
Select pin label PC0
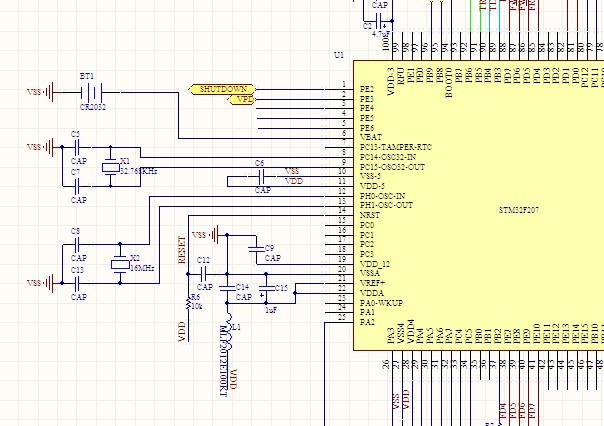[x=367, y=225]
